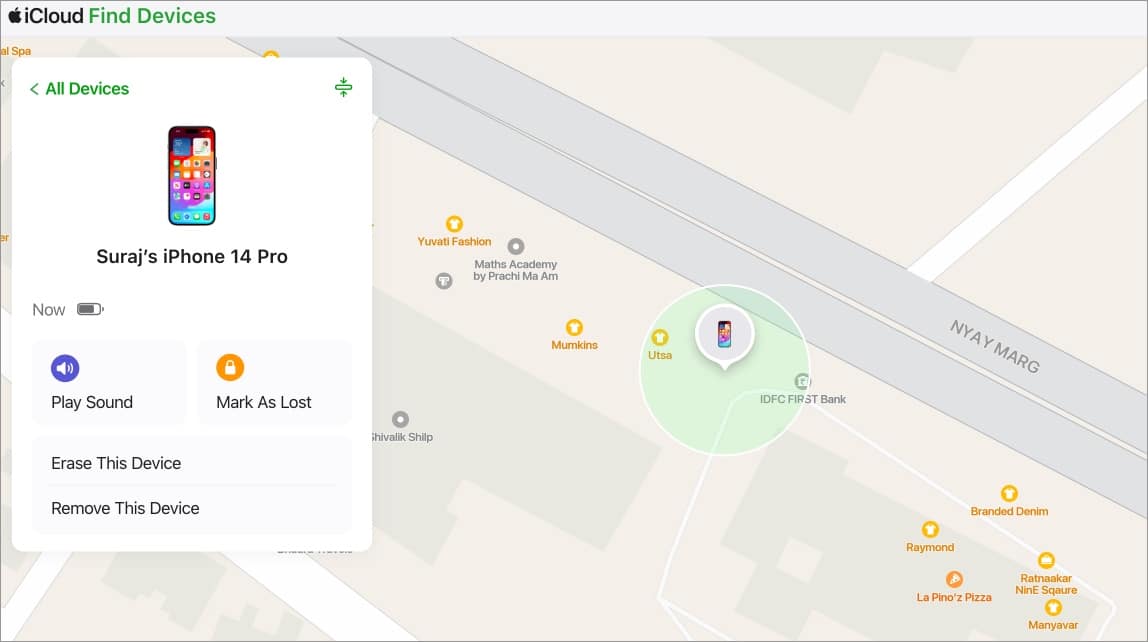Click the Mumkins label text
Image resolution: width=1148 pixels, height=642 pixels.
574,345
